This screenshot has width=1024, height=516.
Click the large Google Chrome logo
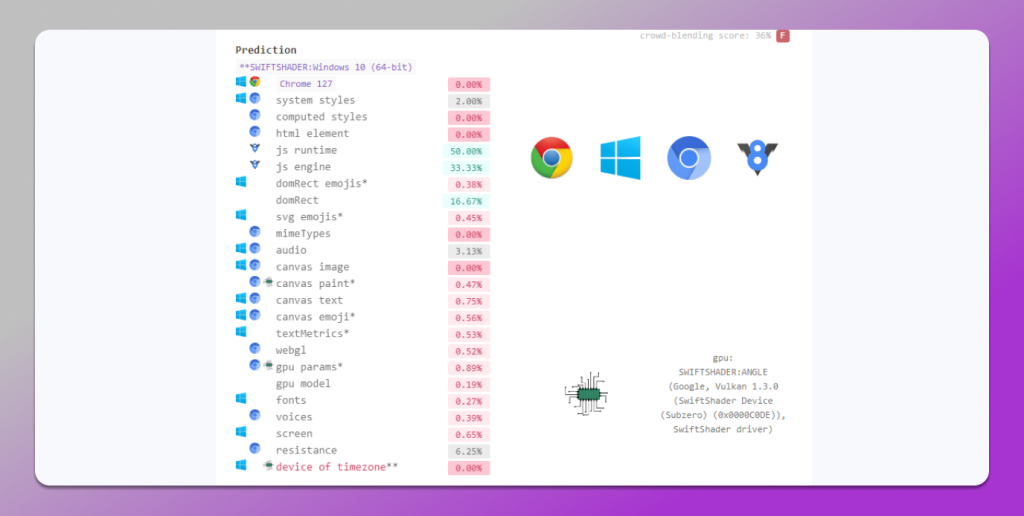point(551,158)
